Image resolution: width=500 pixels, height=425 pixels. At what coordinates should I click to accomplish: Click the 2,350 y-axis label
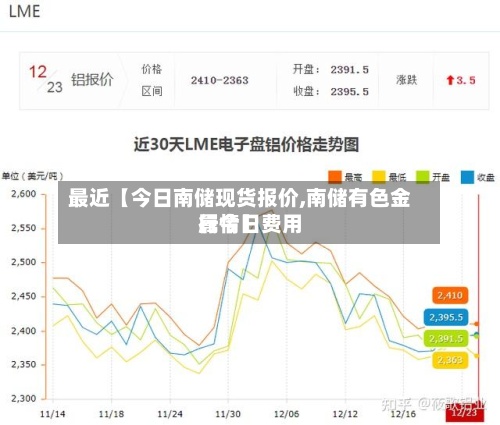pos(24,364)
